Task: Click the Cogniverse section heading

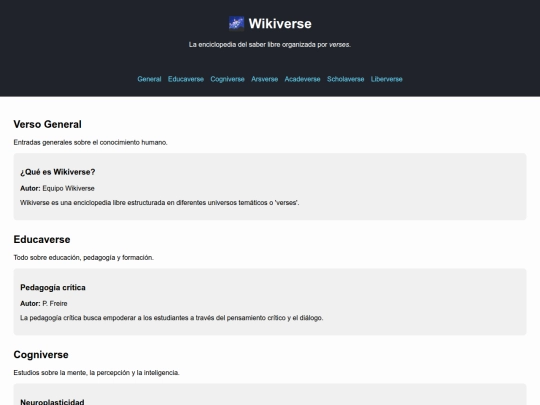Action: tap(41, 355)
